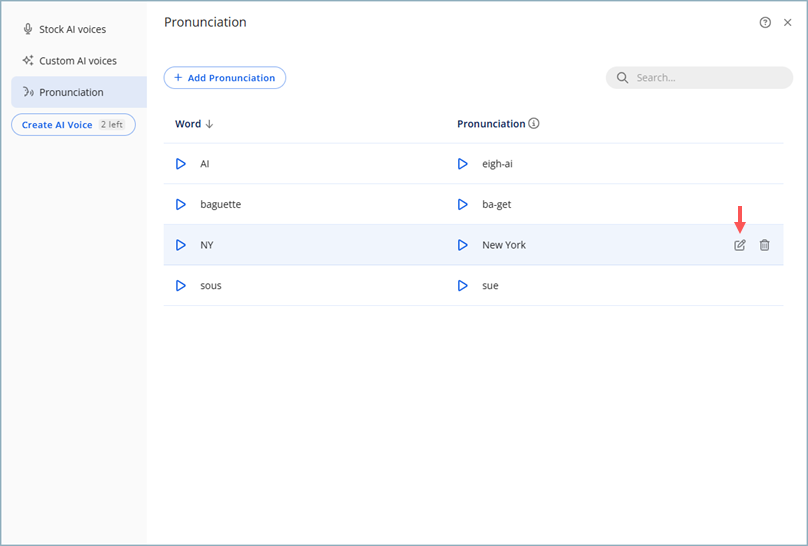Switch to Custom AI voices tab
Screen dimensions: 808x546
[77, 61]
